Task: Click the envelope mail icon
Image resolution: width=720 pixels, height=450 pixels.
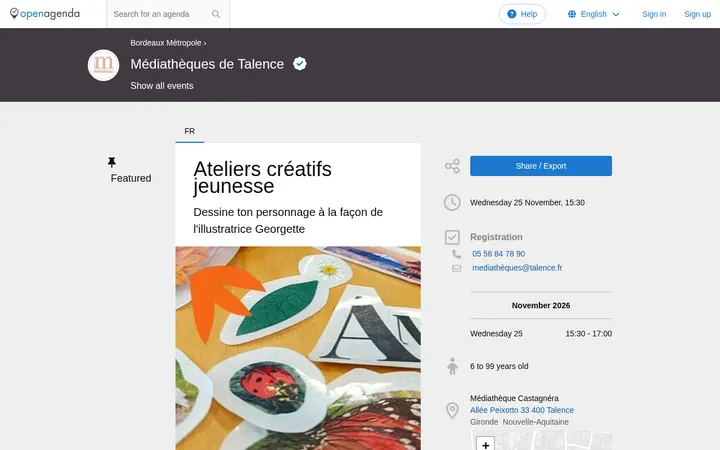Action: click(x=456, y=268)
